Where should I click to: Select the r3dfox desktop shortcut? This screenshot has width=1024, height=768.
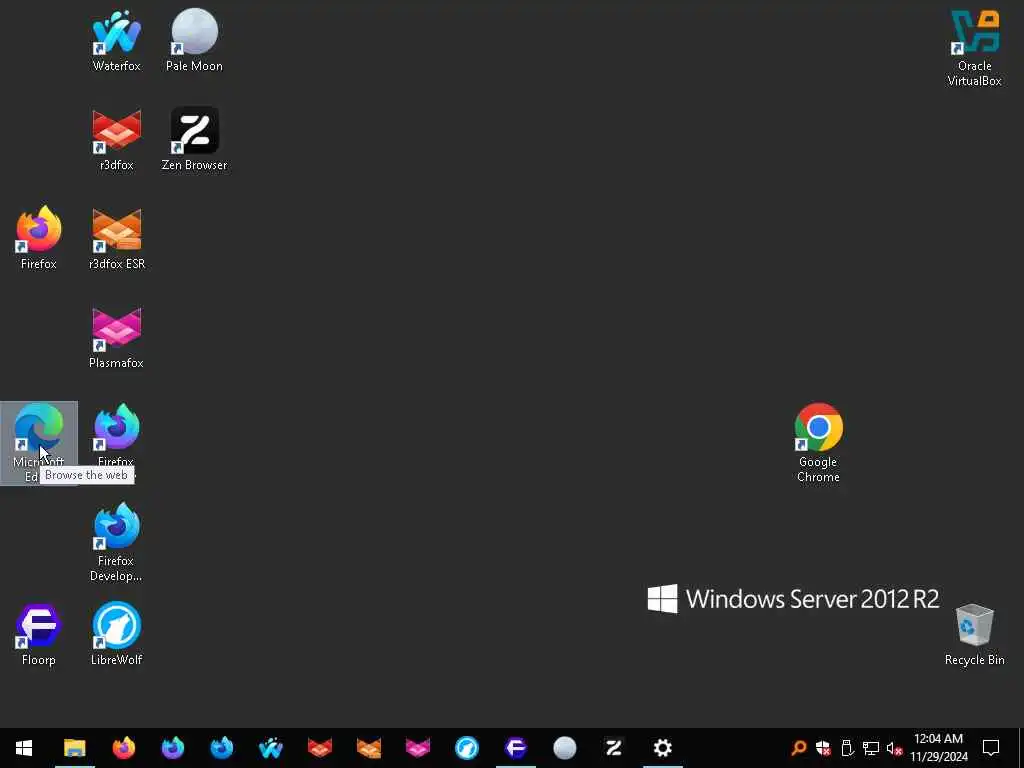click(116, 140)
